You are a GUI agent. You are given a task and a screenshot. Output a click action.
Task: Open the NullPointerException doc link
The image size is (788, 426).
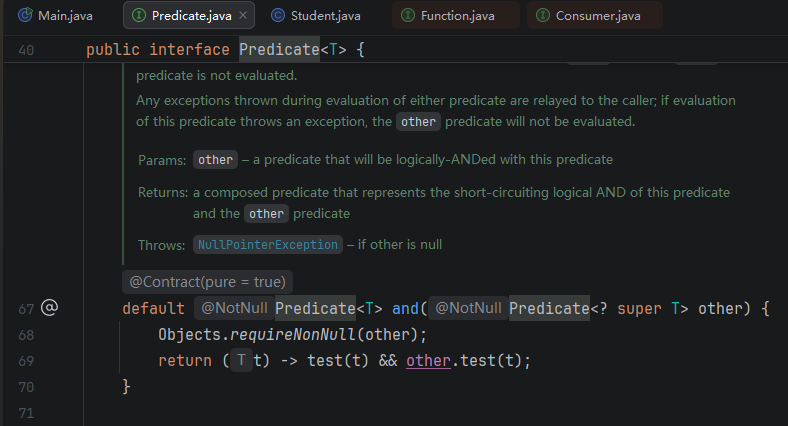(268, 245)
